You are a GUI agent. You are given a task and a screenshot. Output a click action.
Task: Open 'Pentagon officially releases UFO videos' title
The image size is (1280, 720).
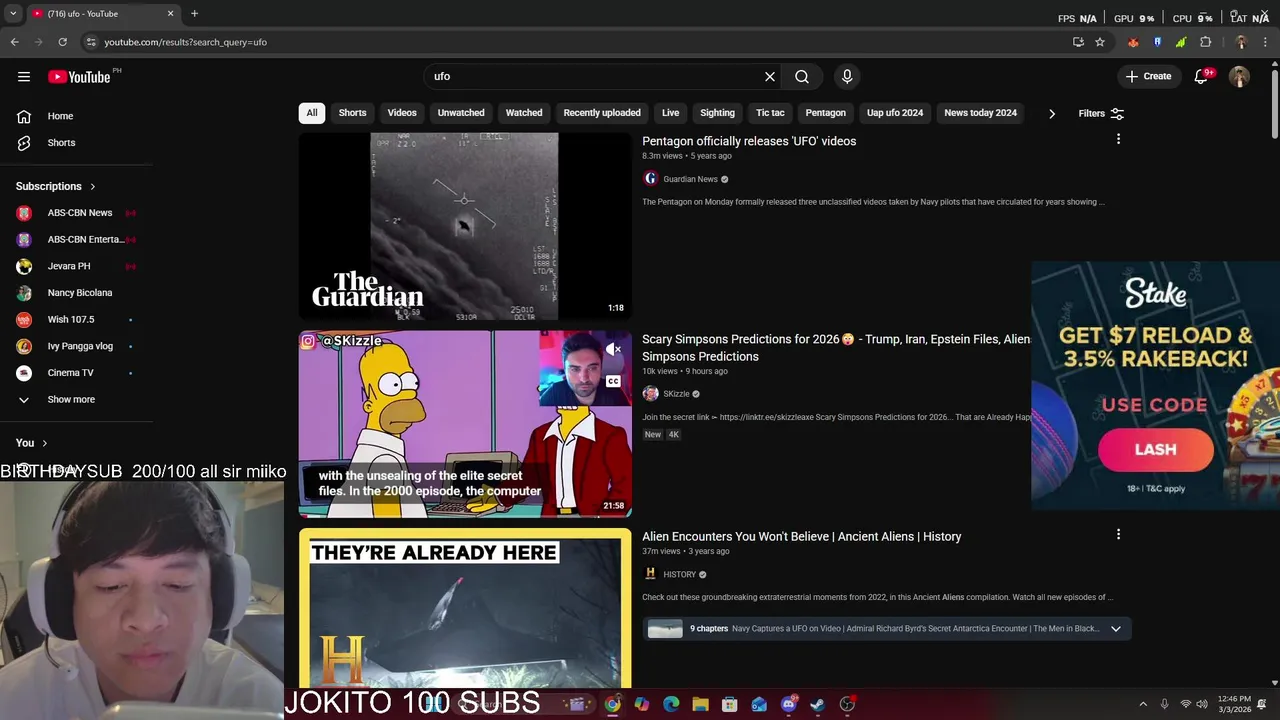pyautogui.click(x=749, y=141)
